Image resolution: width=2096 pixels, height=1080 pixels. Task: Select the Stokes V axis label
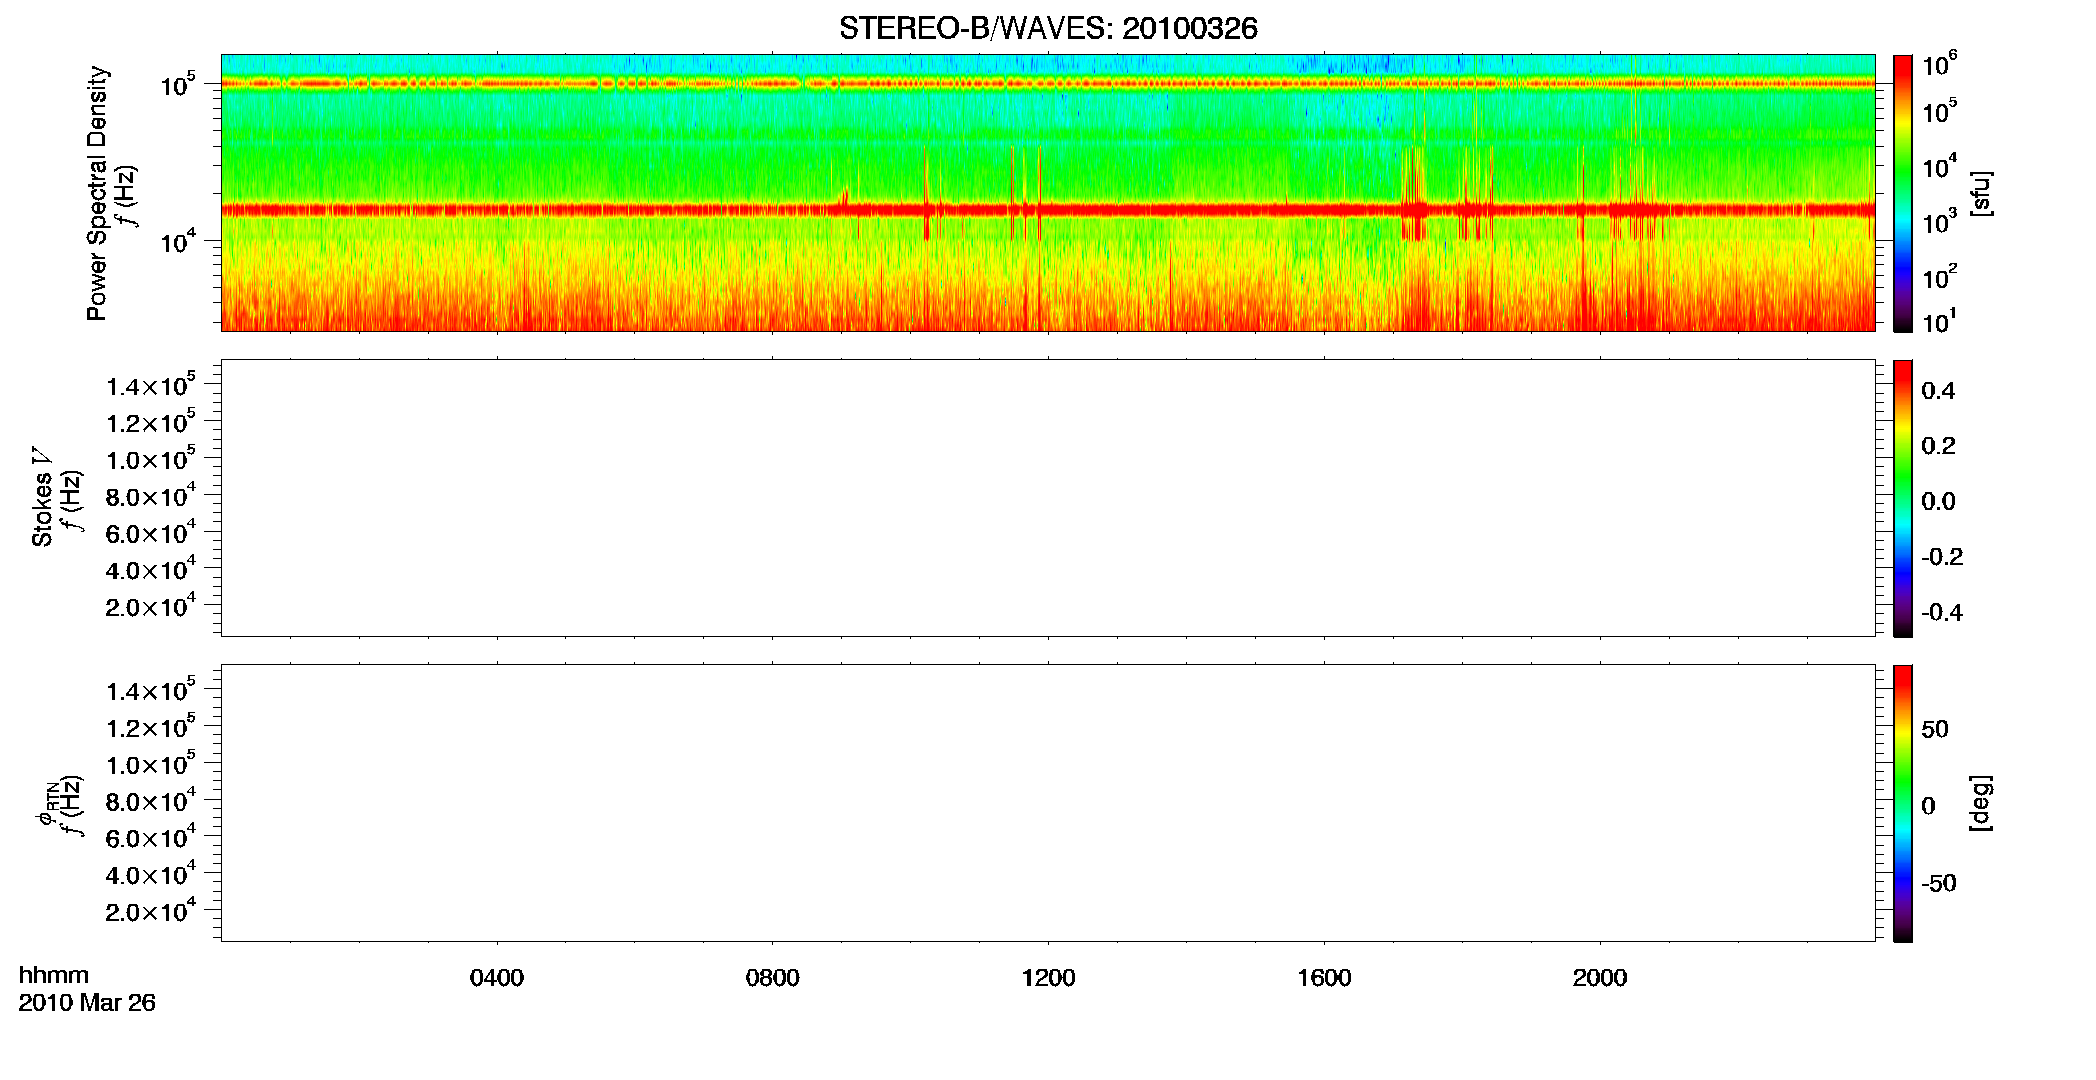click(x=42, y=497)
